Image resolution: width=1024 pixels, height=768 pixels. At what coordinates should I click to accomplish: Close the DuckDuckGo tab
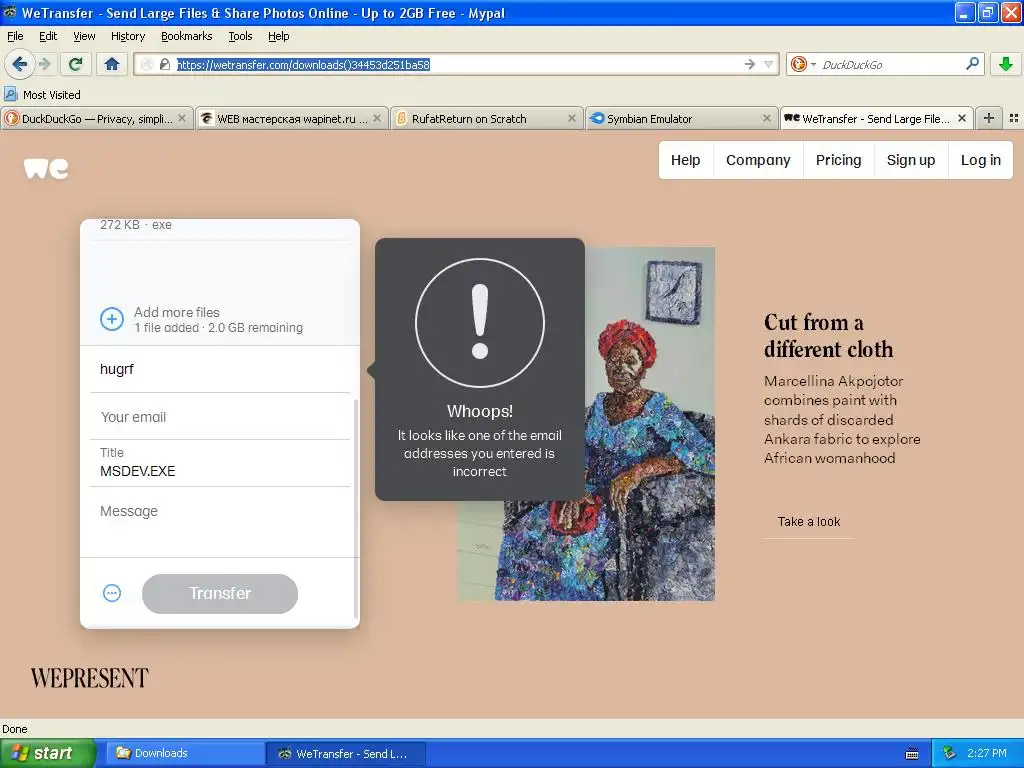coord(182,118)
